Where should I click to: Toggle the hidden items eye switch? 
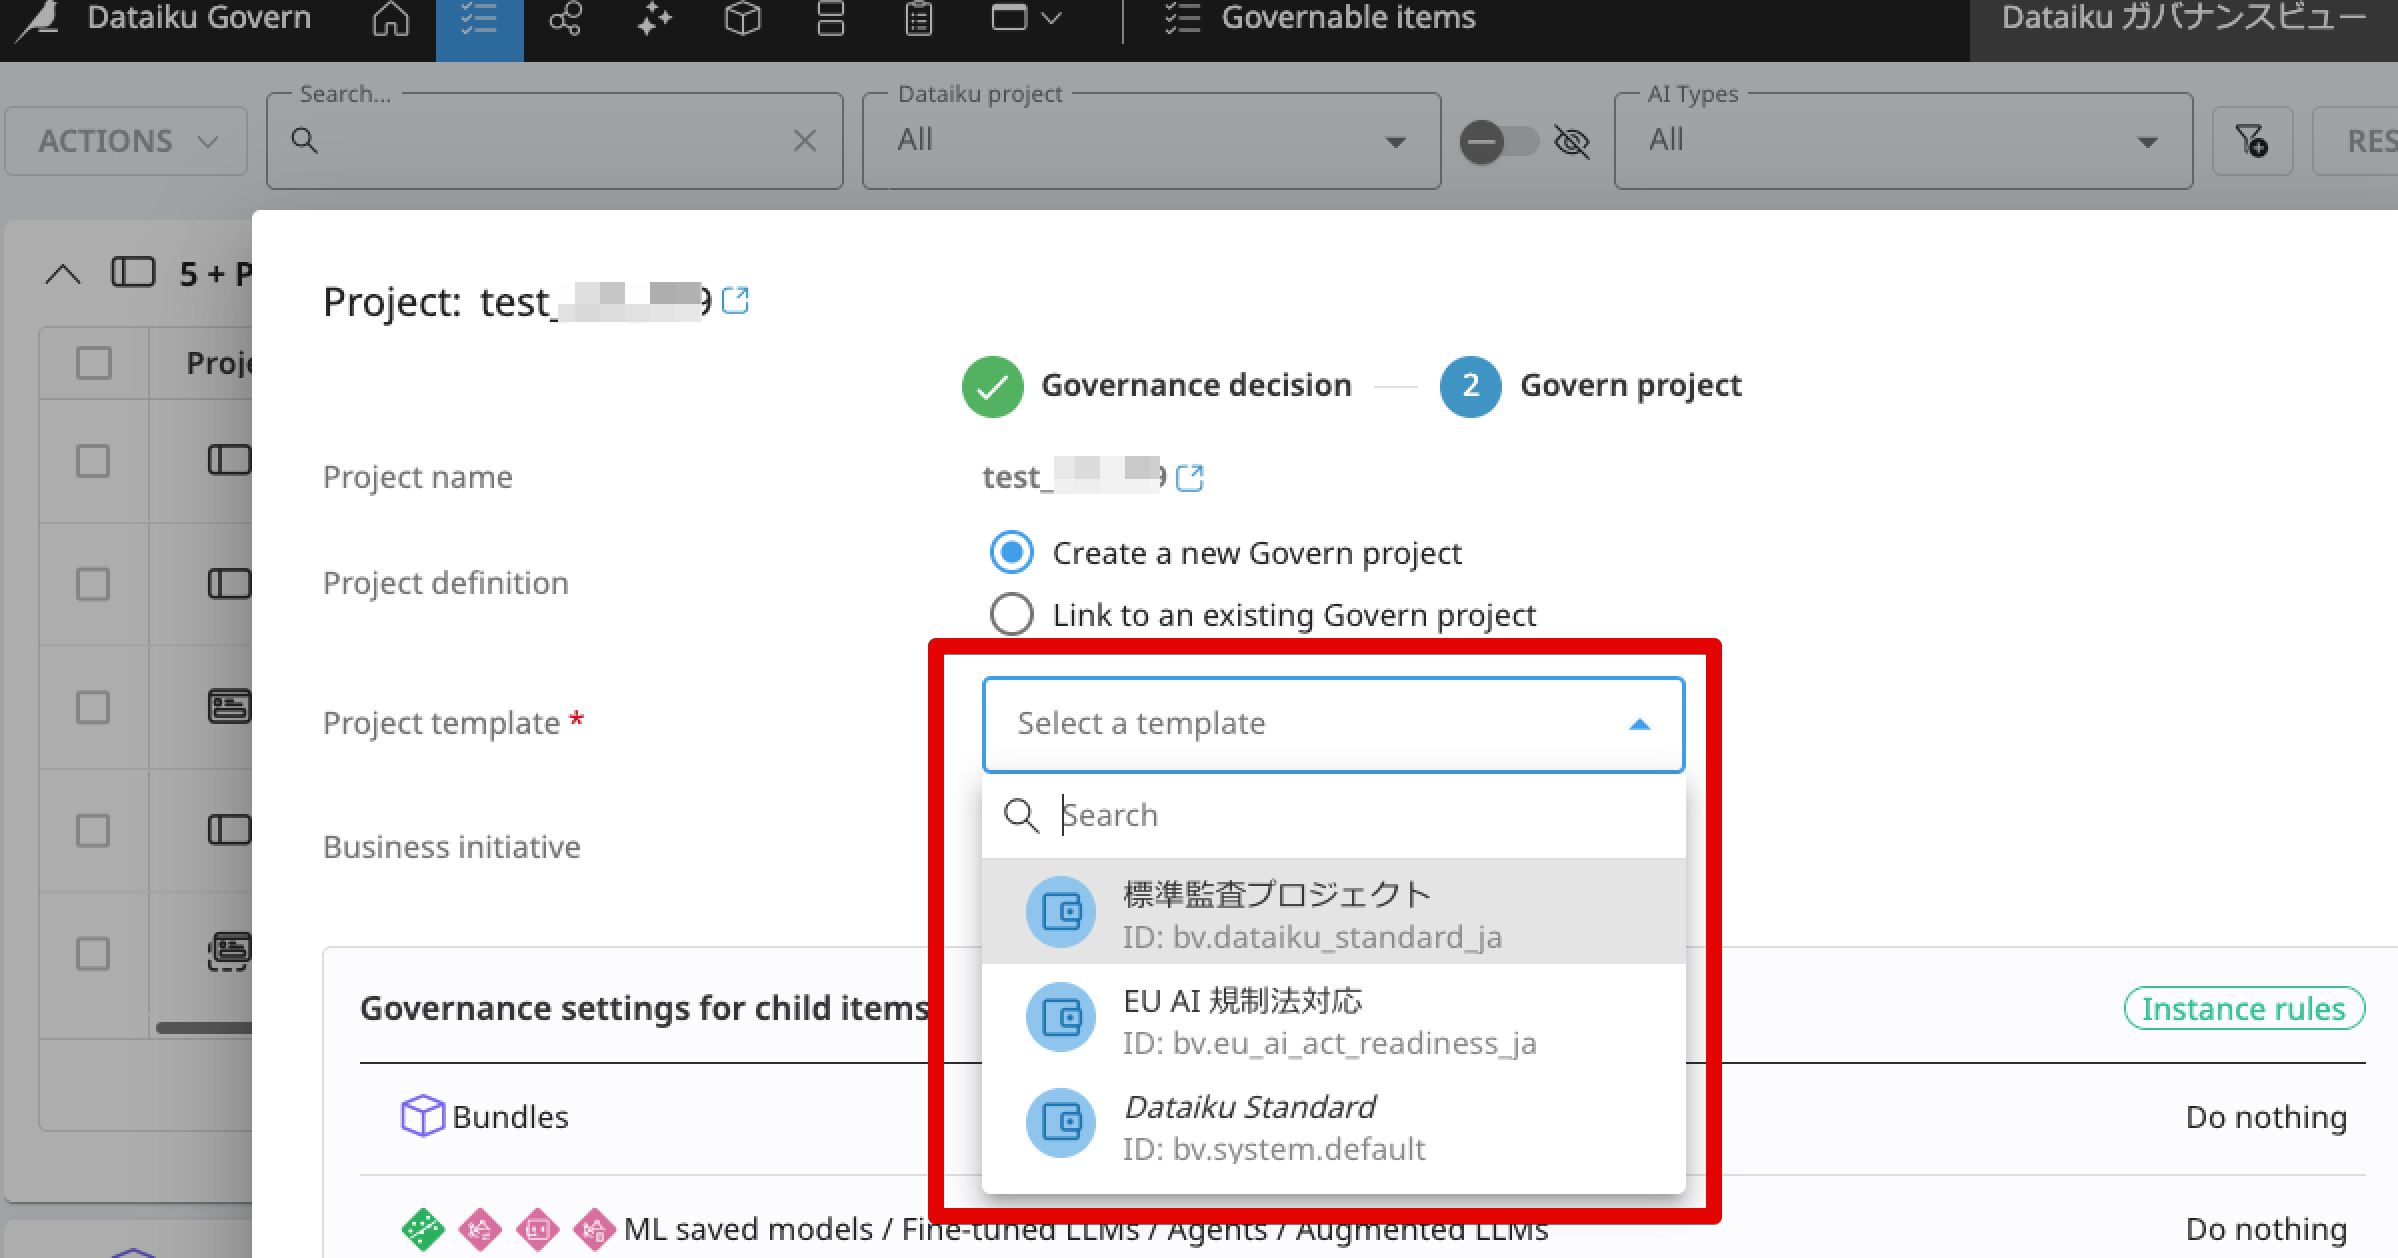(1498, 141)
